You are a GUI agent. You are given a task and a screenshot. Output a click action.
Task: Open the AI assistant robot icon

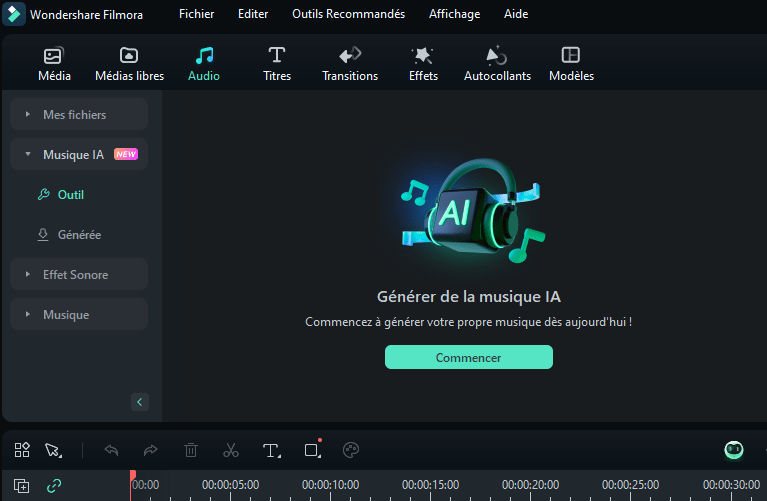(734, 450)
